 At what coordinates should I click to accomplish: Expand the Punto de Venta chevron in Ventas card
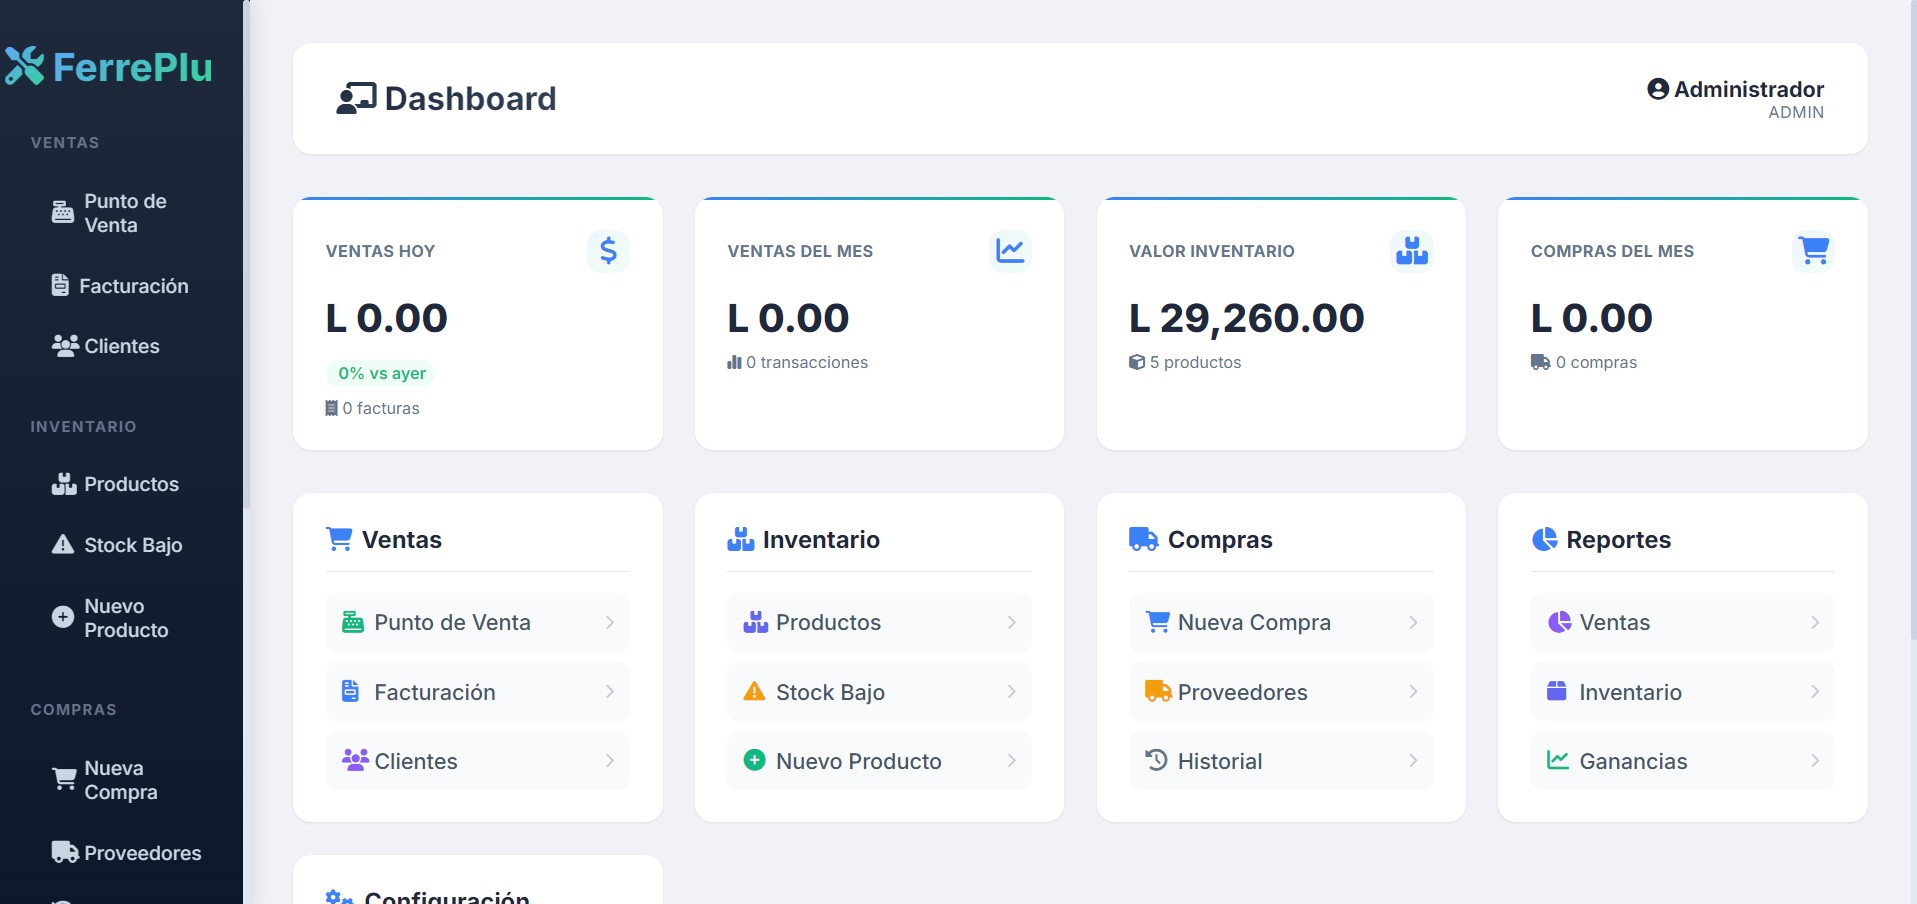click(610, 622)
